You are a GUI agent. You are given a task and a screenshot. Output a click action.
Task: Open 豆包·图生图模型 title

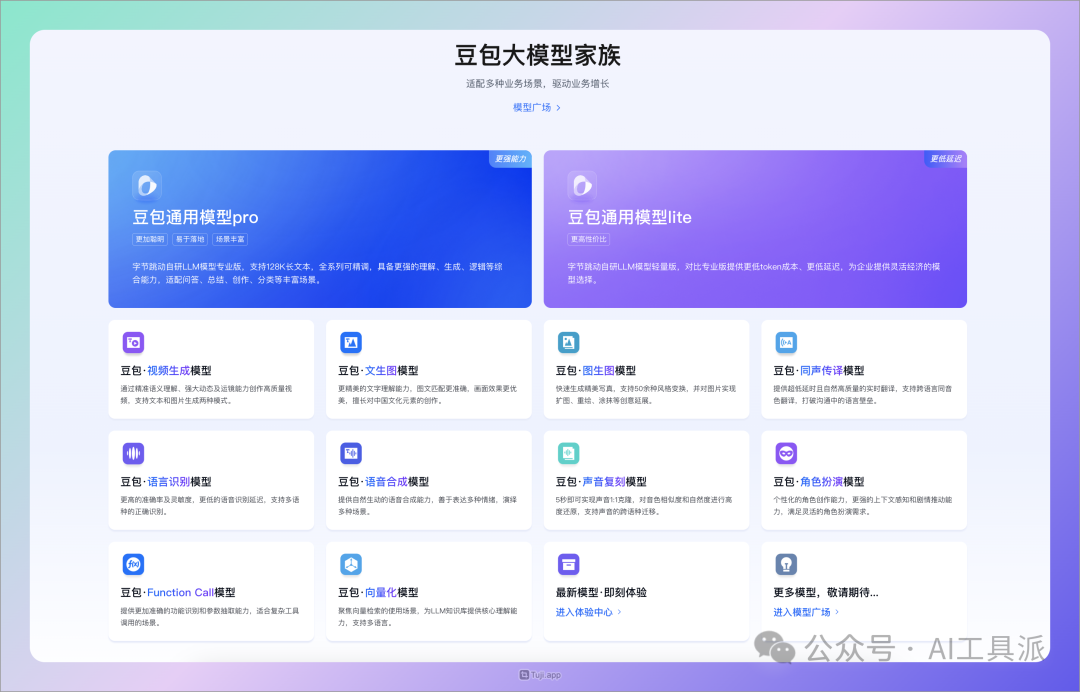click(596, 370)
